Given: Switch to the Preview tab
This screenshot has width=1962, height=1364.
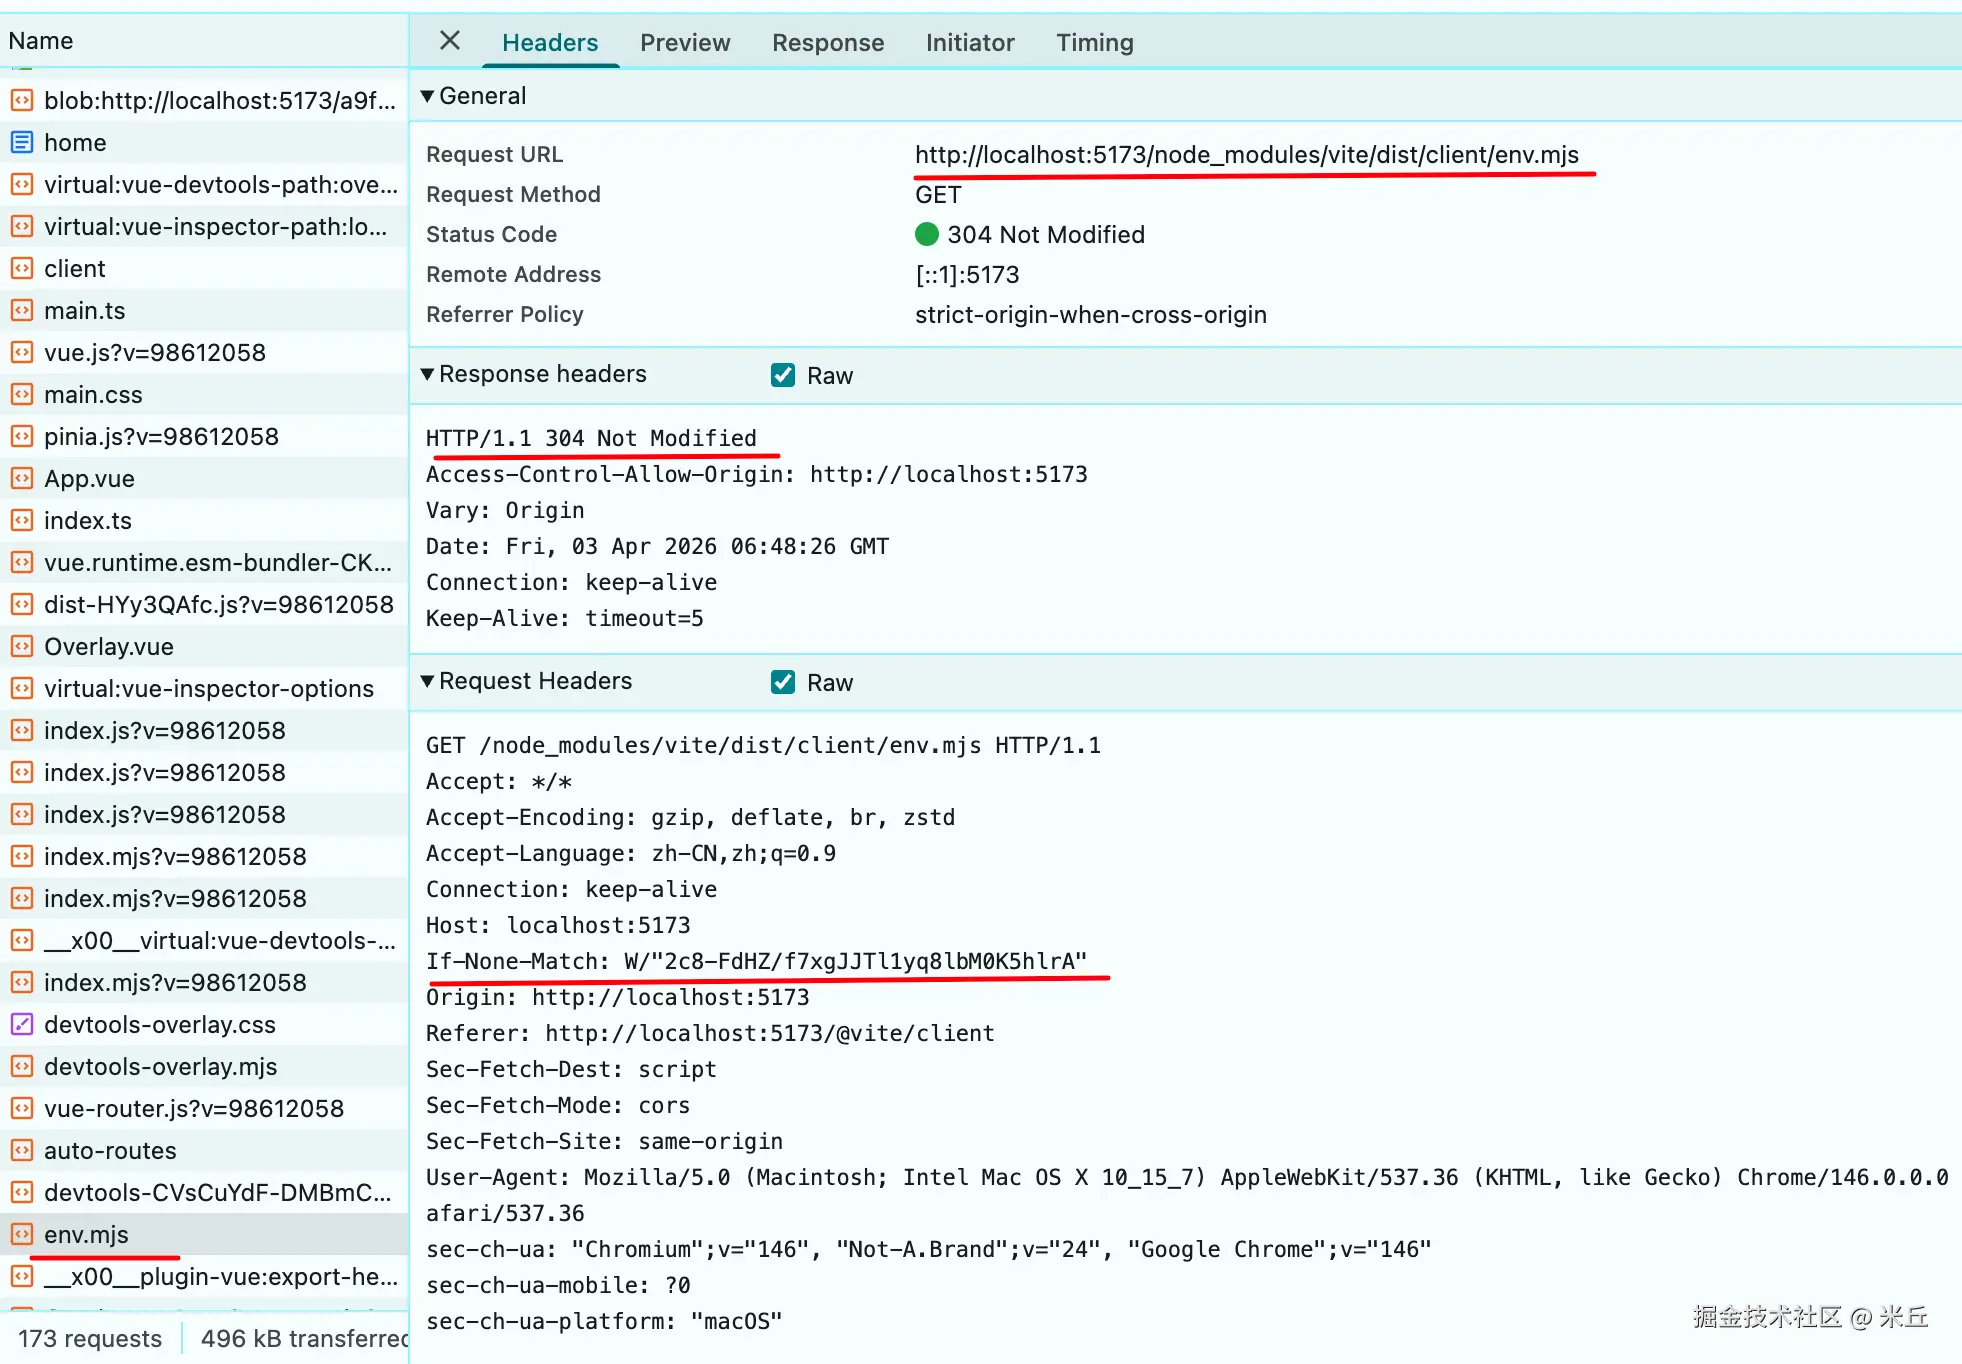Looking at the screenshot, I should (685, 43).
